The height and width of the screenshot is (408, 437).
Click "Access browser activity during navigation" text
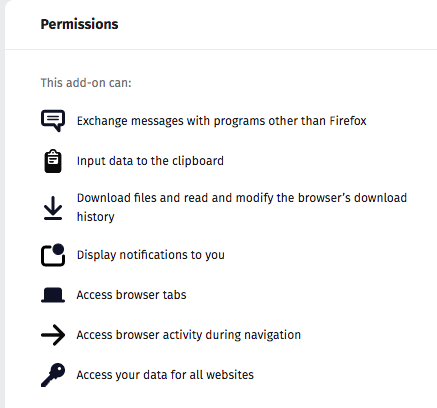coord(189,335)
